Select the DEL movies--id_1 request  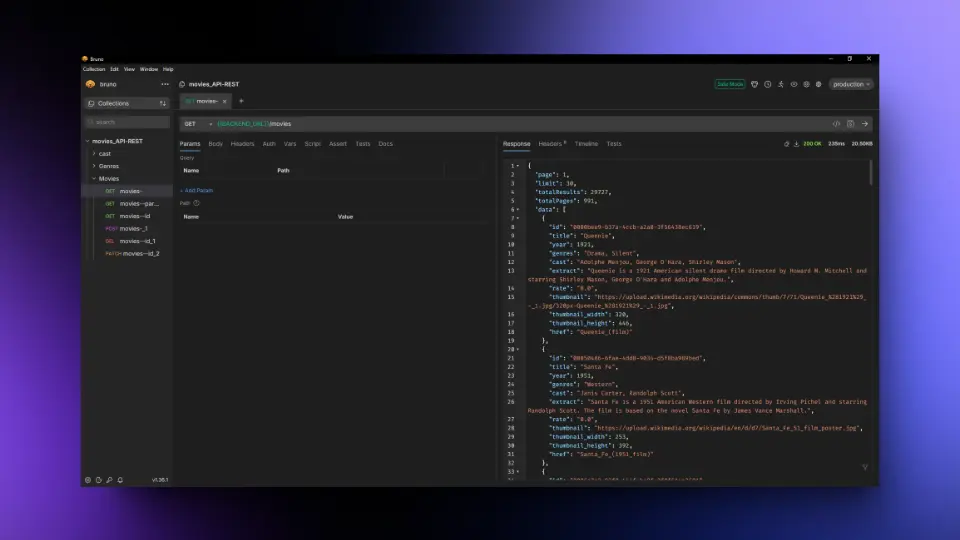point(127,241)
